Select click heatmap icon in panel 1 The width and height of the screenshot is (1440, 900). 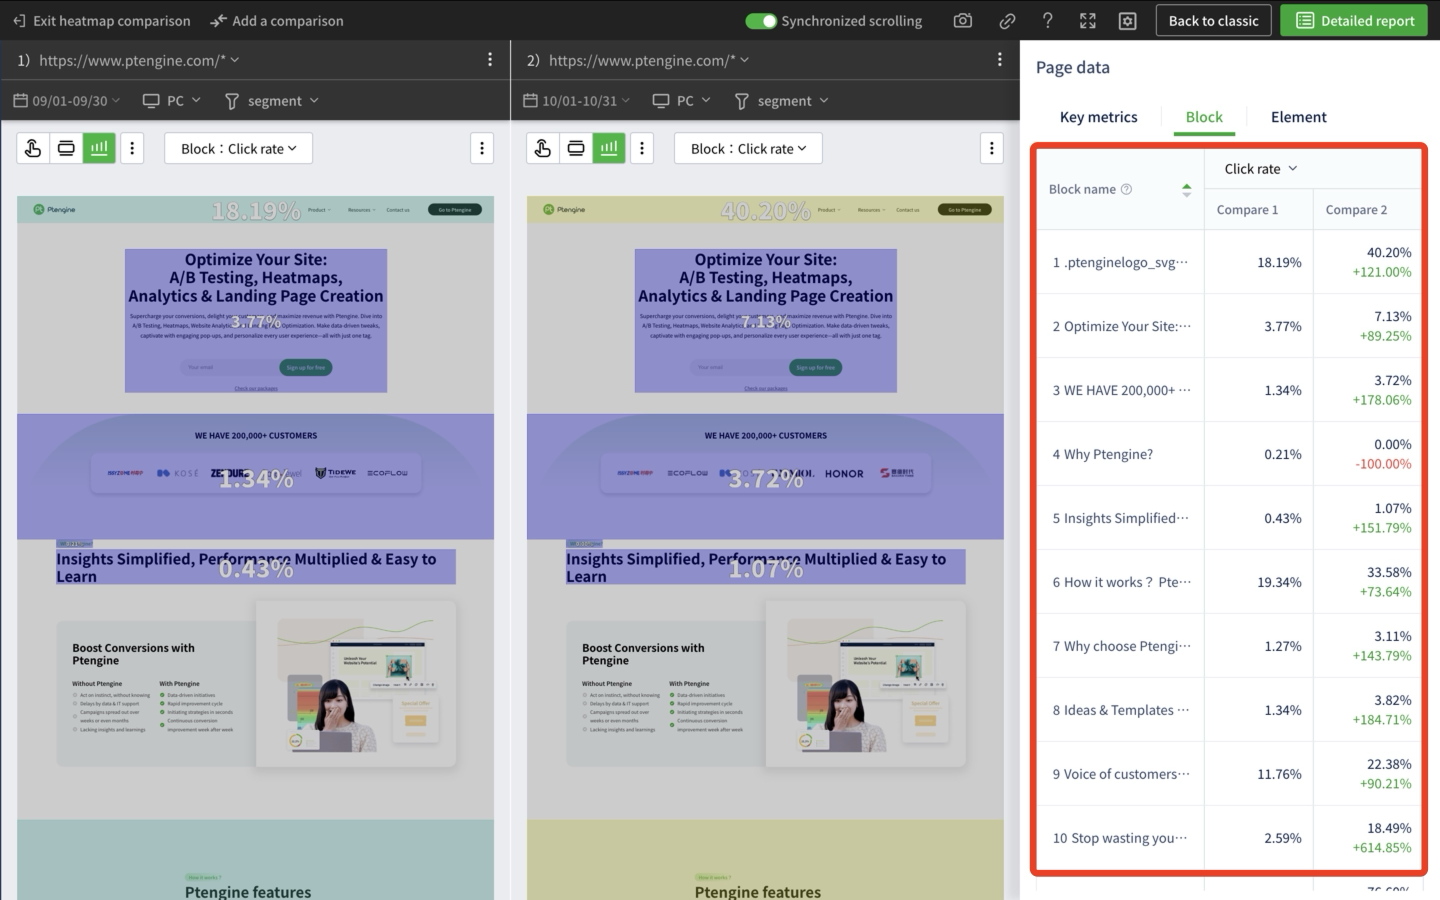(x=33, y=148)
